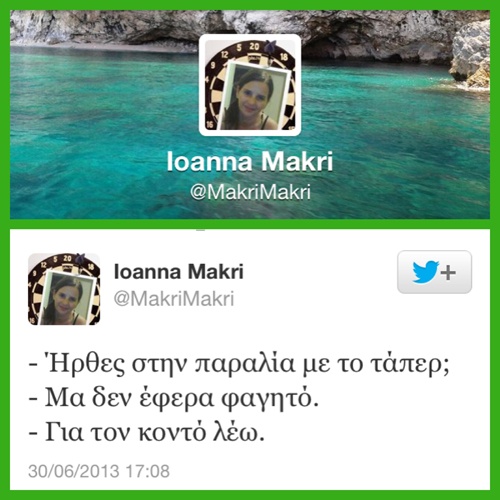This screenshot has width=500, height=500.
Task: Click the dartboard number 20 in avatar
Action: click(254, 46)
